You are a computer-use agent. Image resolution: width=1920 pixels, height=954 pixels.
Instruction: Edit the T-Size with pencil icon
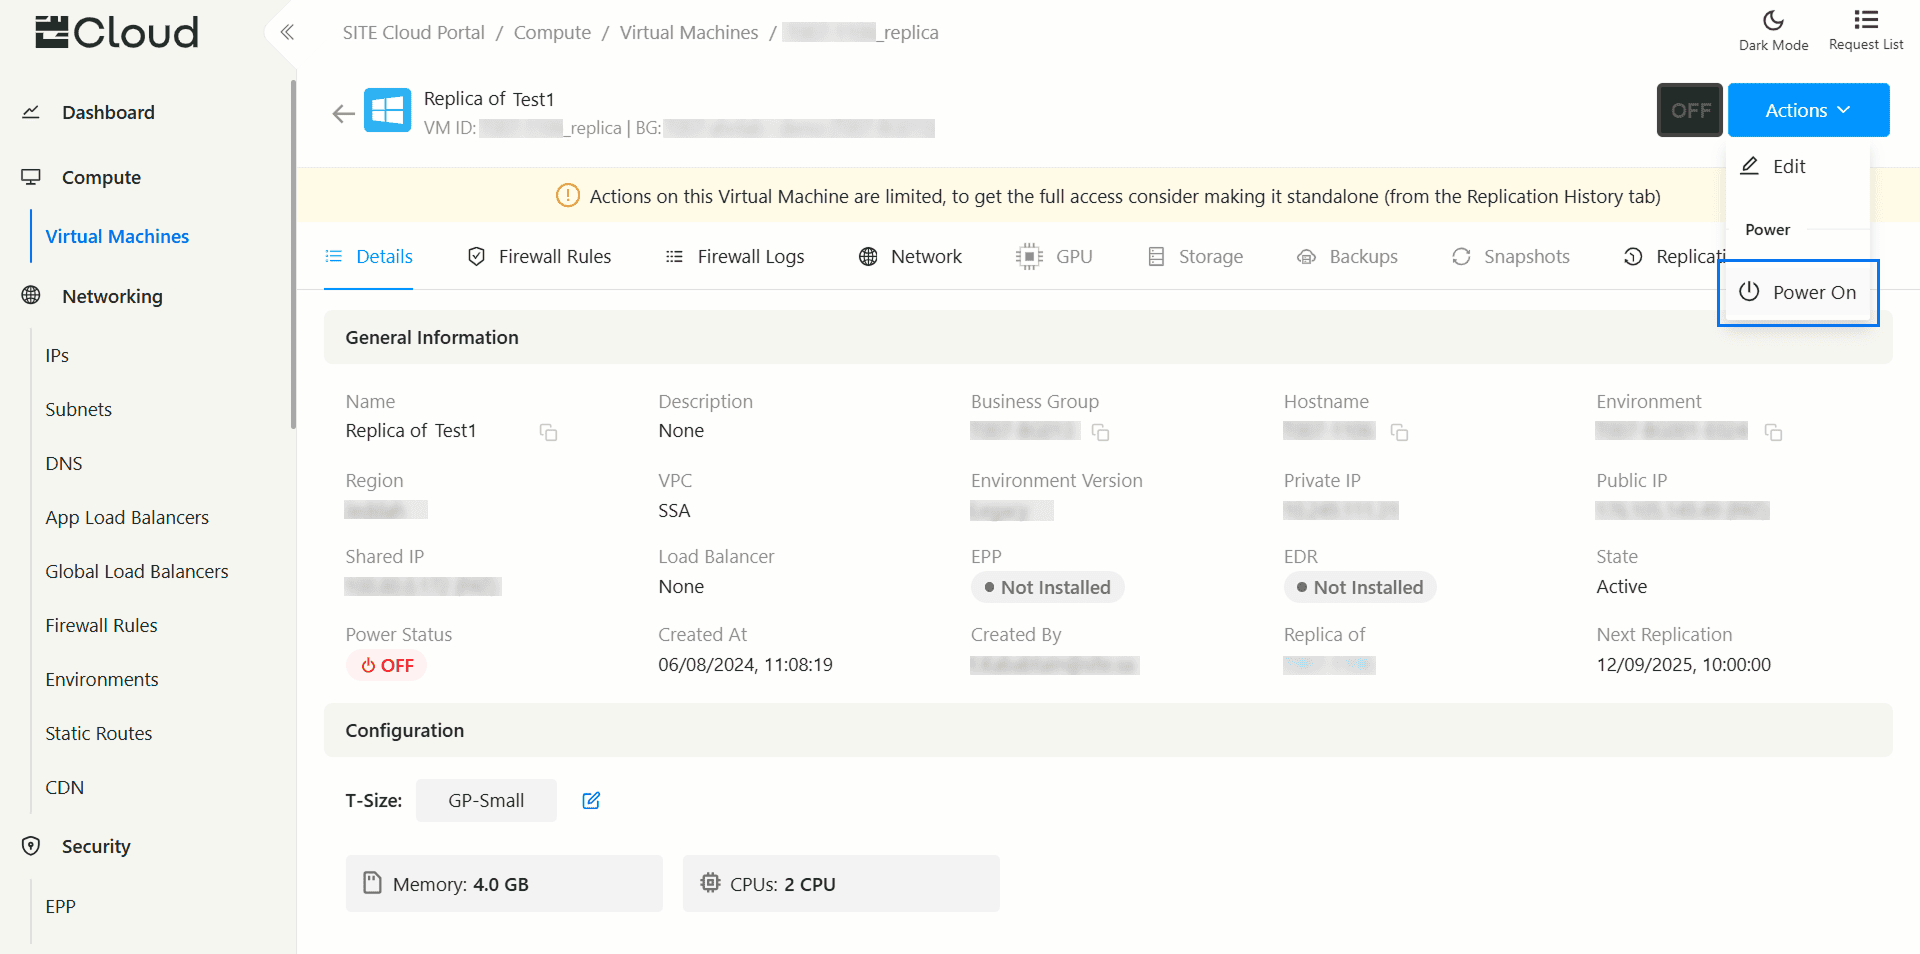(x=591, y=800)
